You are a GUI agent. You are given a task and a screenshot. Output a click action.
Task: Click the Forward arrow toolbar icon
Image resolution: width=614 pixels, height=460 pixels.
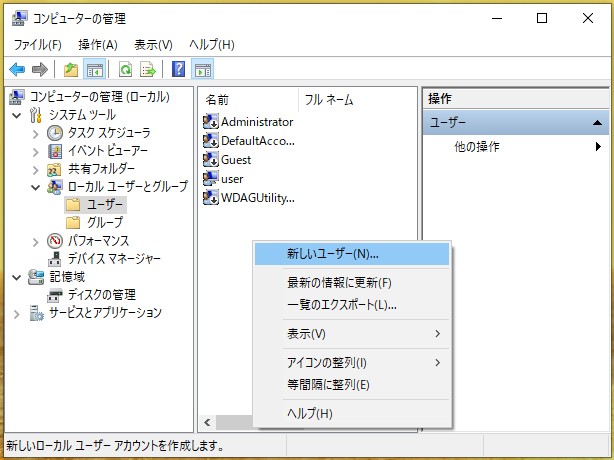click(x=40, y=70)
